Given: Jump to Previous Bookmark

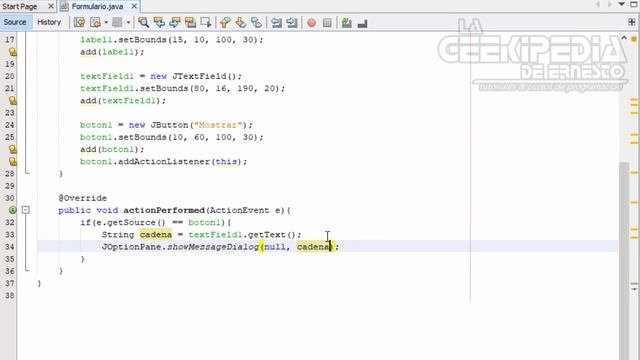Looking at the screenshot, I should (x=225, y=22).
